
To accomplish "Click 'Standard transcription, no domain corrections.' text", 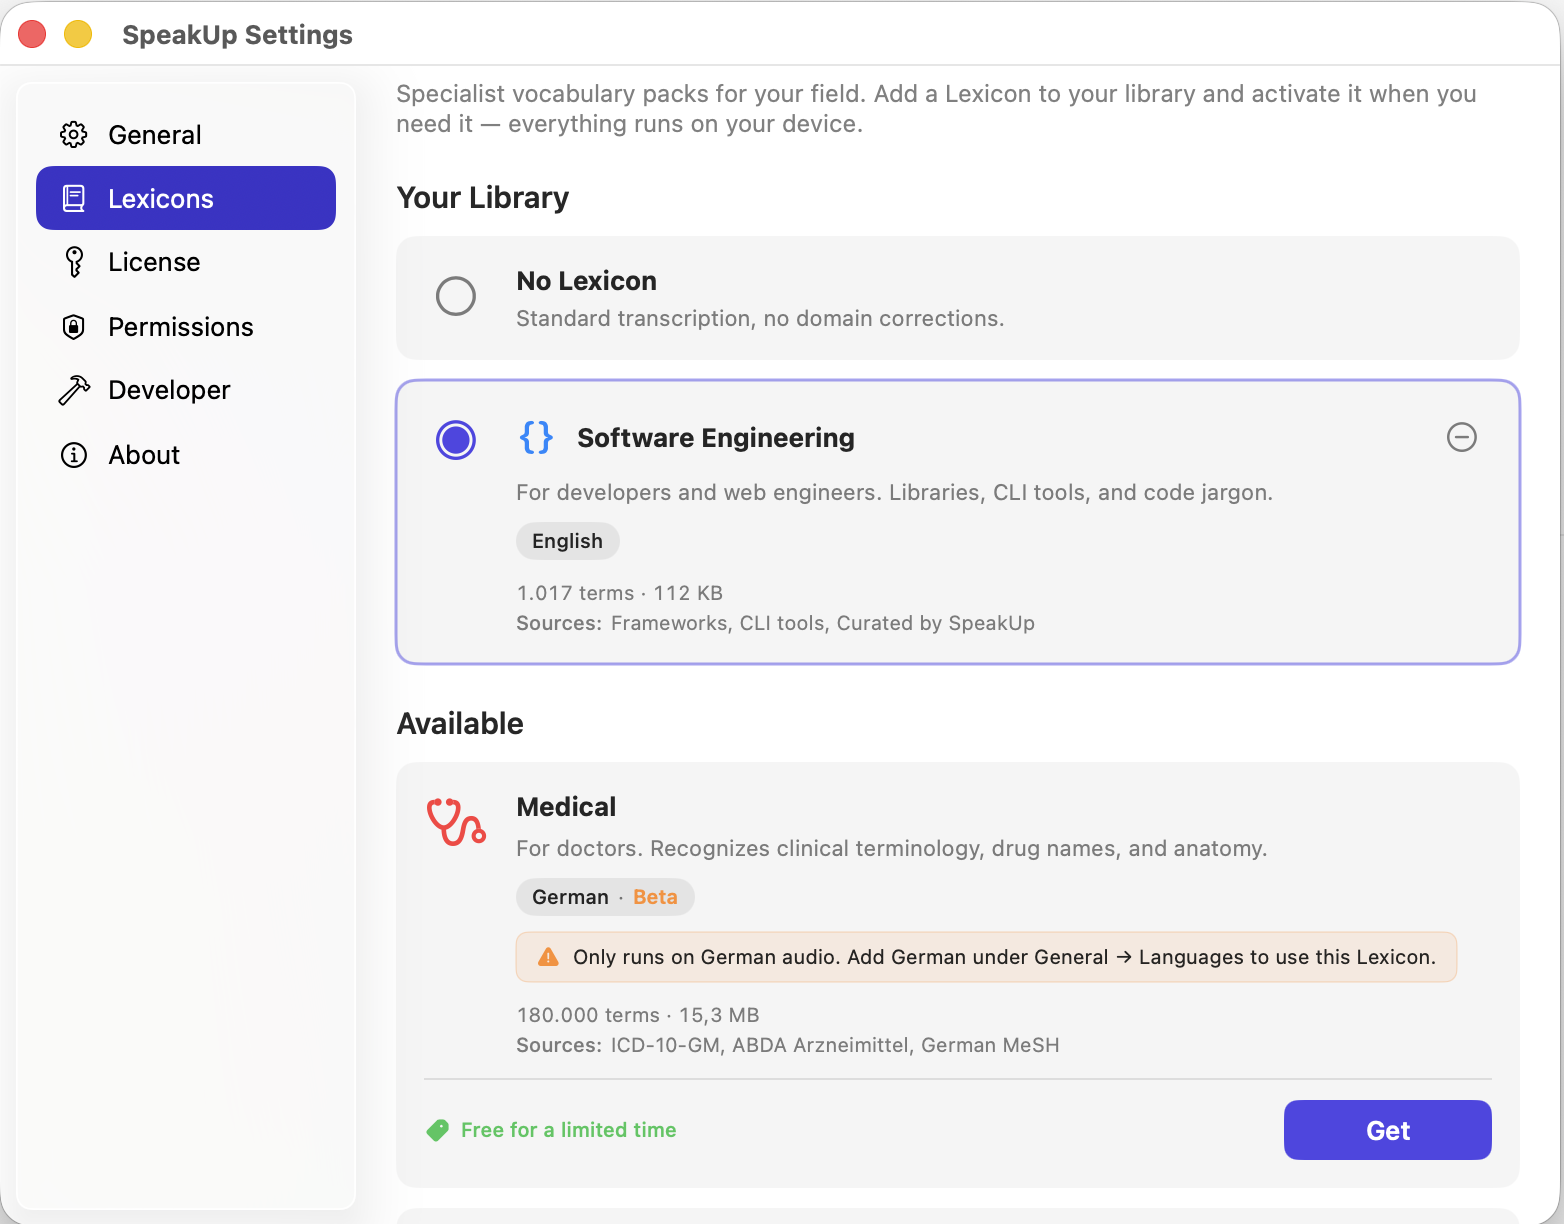I will coord(760,318).
